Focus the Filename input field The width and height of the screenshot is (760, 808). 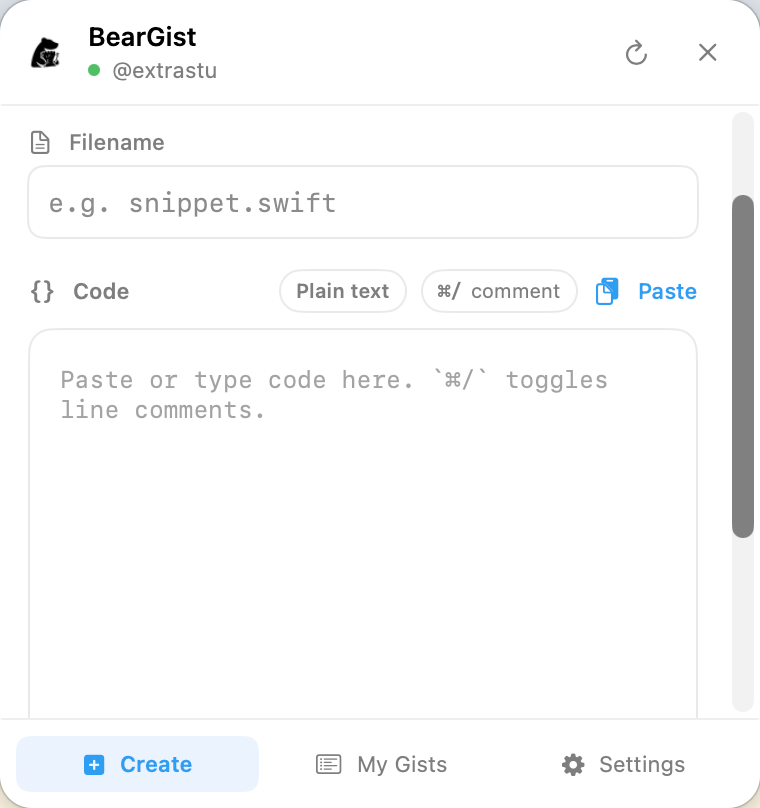coord(362,203)
